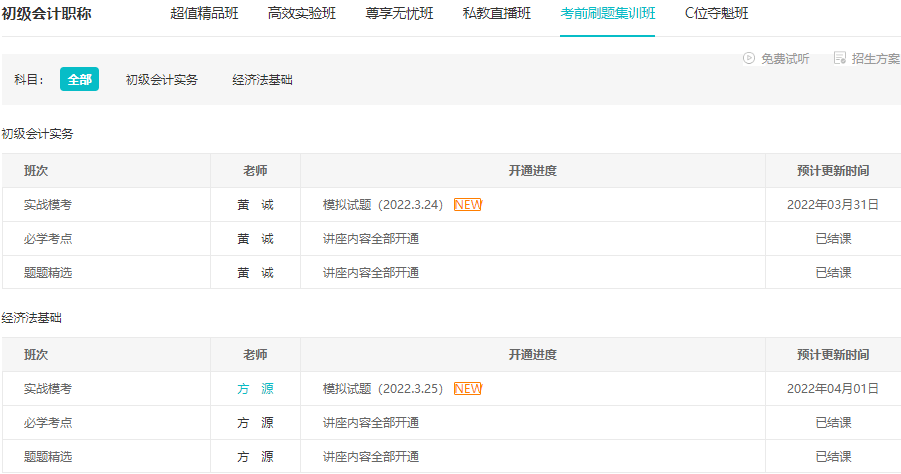The image size is (901, 474).
Task: Open the 高效实验班 tab
Action: (302, 14)
